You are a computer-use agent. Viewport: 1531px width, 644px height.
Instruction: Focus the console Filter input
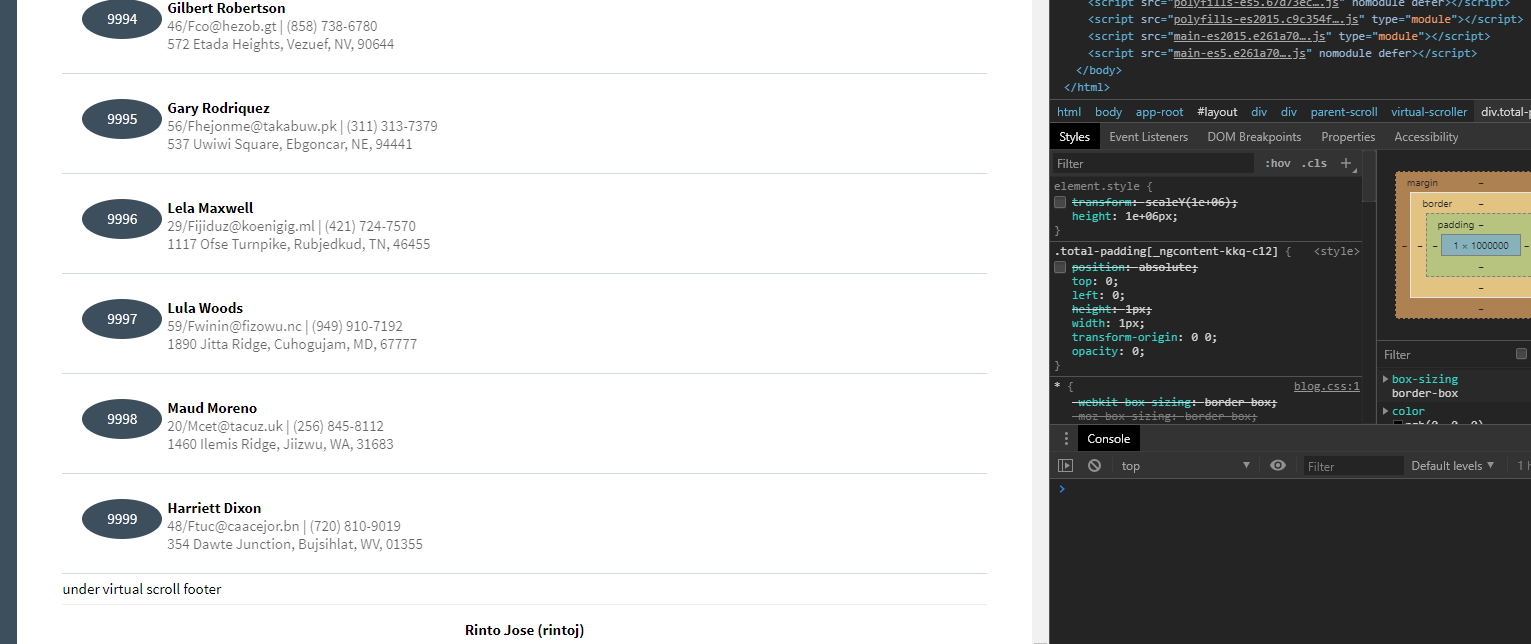click(x=1354, y=466)
